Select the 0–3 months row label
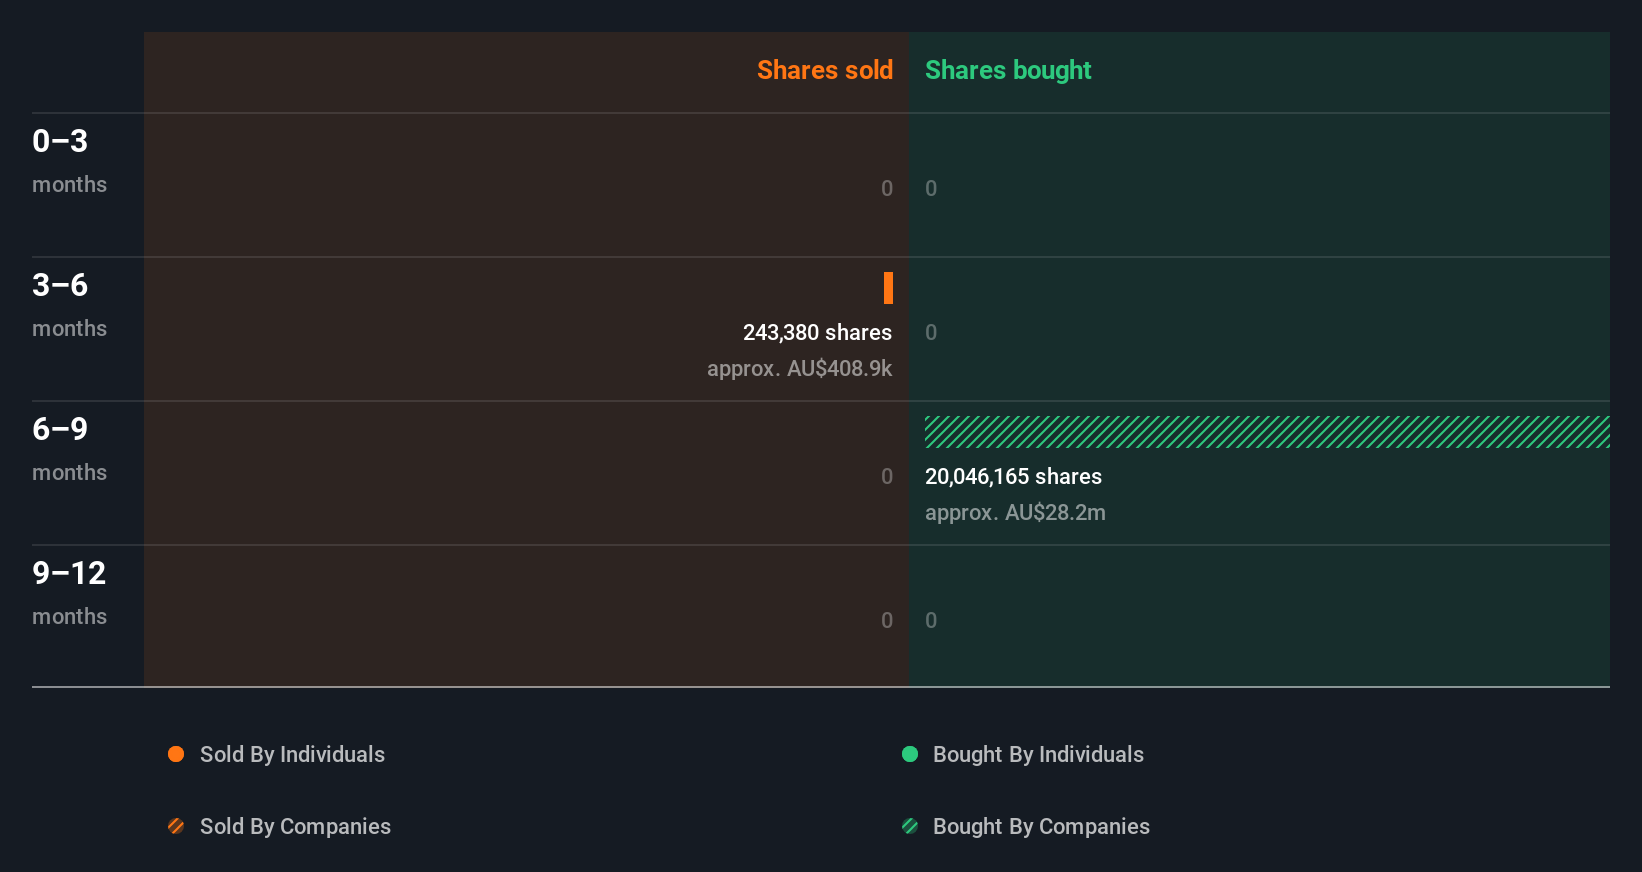 click(69, 160)
